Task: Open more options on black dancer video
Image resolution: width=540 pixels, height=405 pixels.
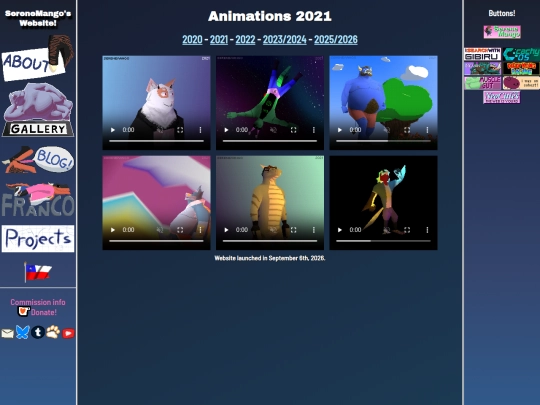Action: [x=427, y=230]
